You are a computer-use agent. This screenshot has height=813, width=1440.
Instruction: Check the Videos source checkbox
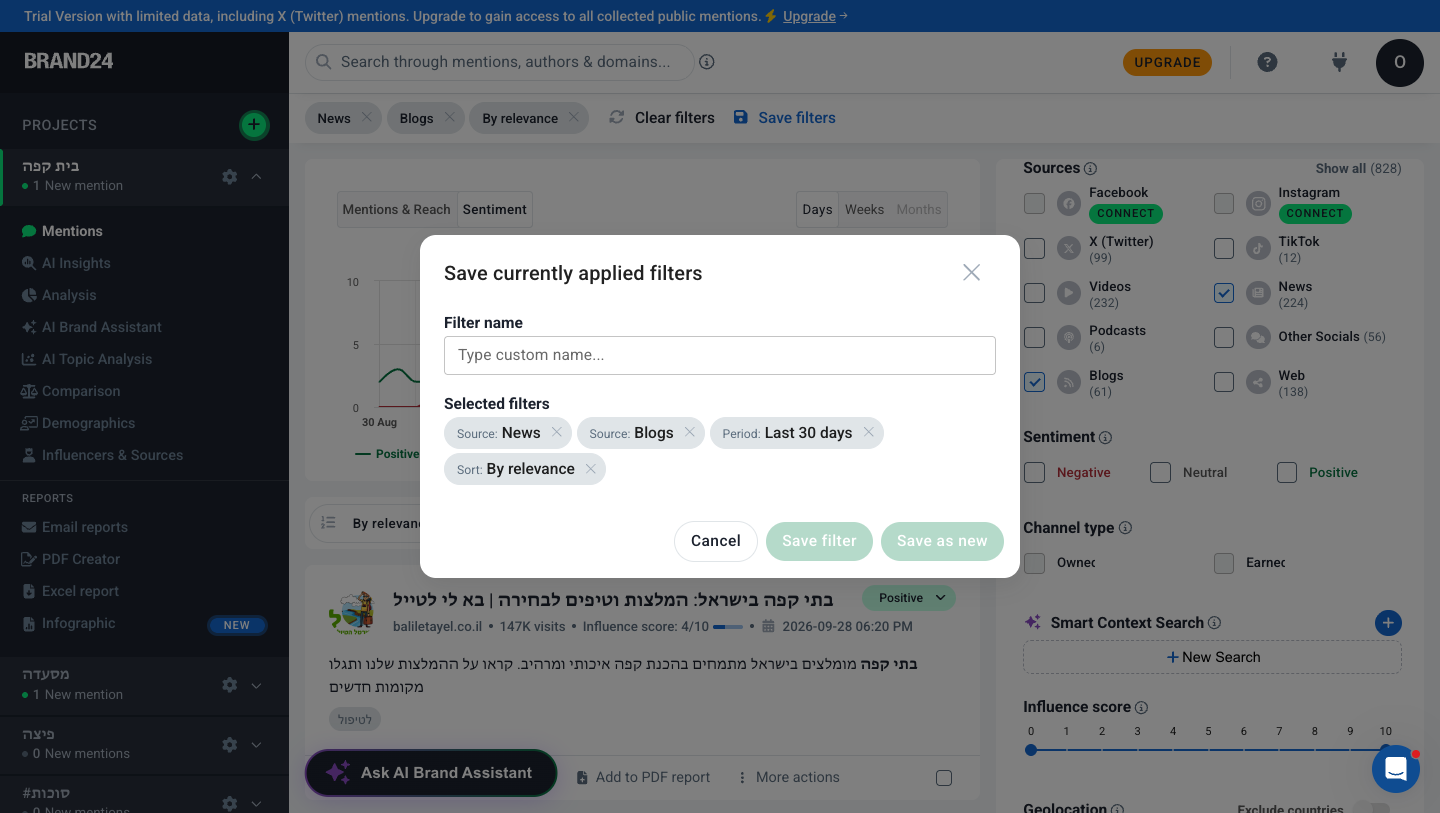pos(1035,293)
